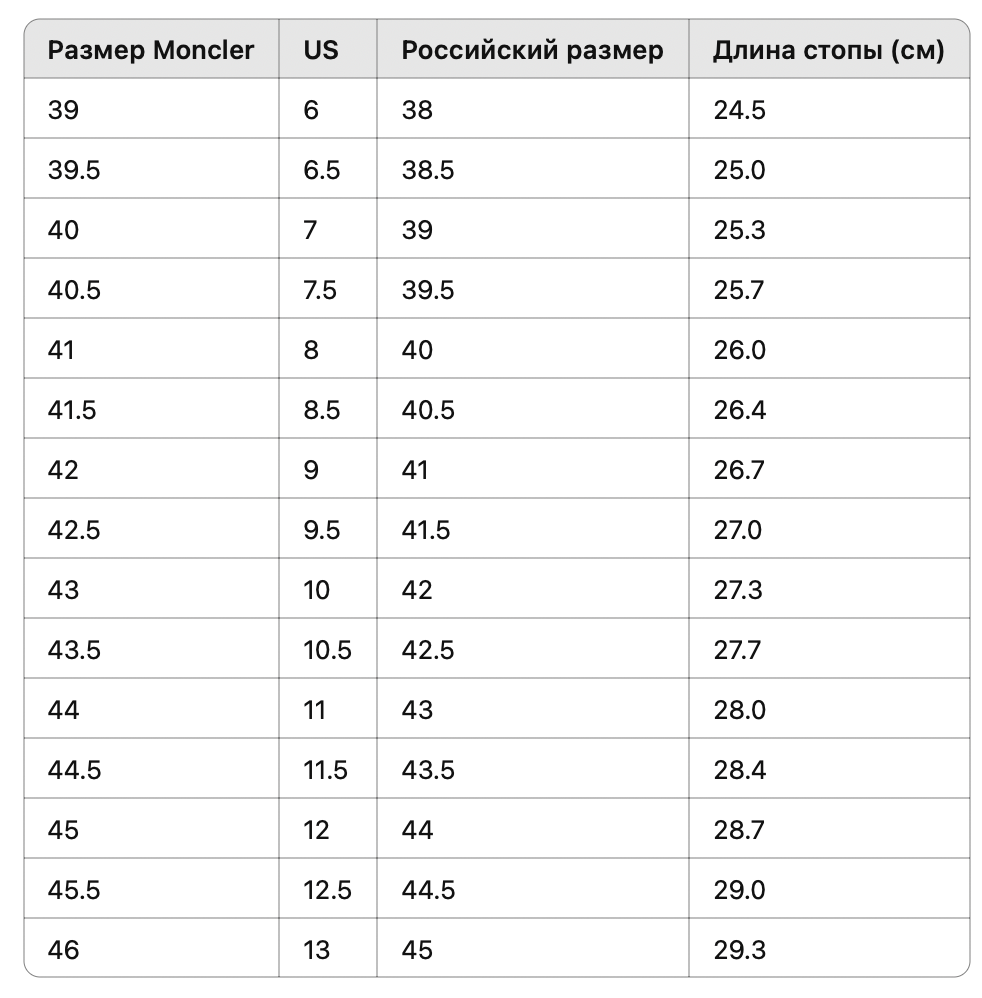
Task: Select the US size 11.5 cell
Action: [x=328, y=769]
